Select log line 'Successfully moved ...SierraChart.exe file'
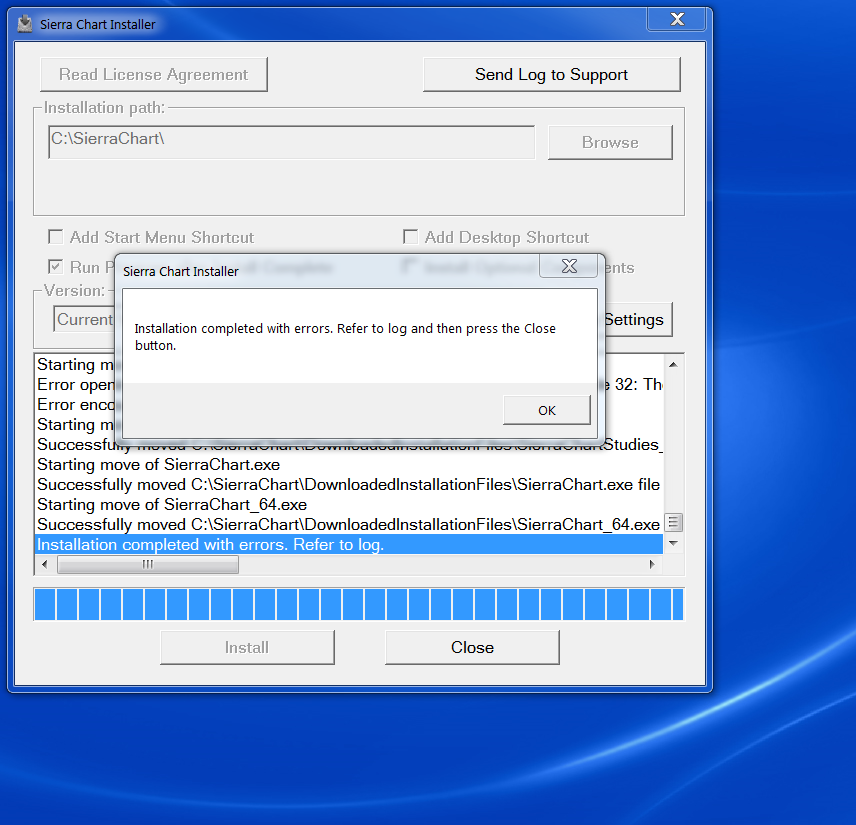This screenshot has height=825, width=856. click(349, 485)
